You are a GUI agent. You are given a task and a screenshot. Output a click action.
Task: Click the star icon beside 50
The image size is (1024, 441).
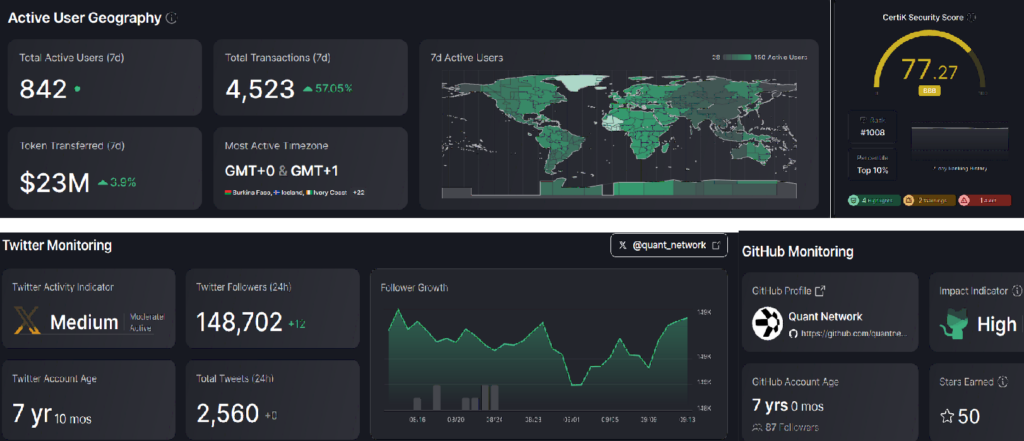point(946,416)
